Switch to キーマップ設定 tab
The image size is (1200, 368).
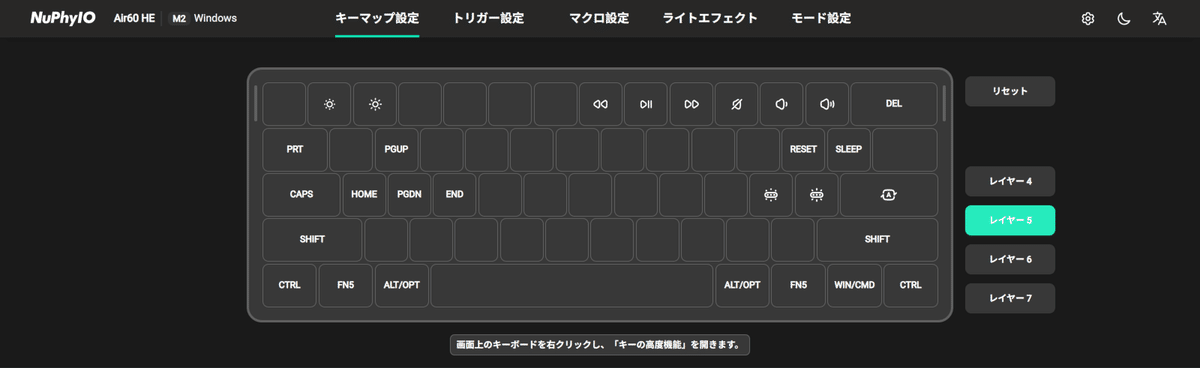point(377,18)
